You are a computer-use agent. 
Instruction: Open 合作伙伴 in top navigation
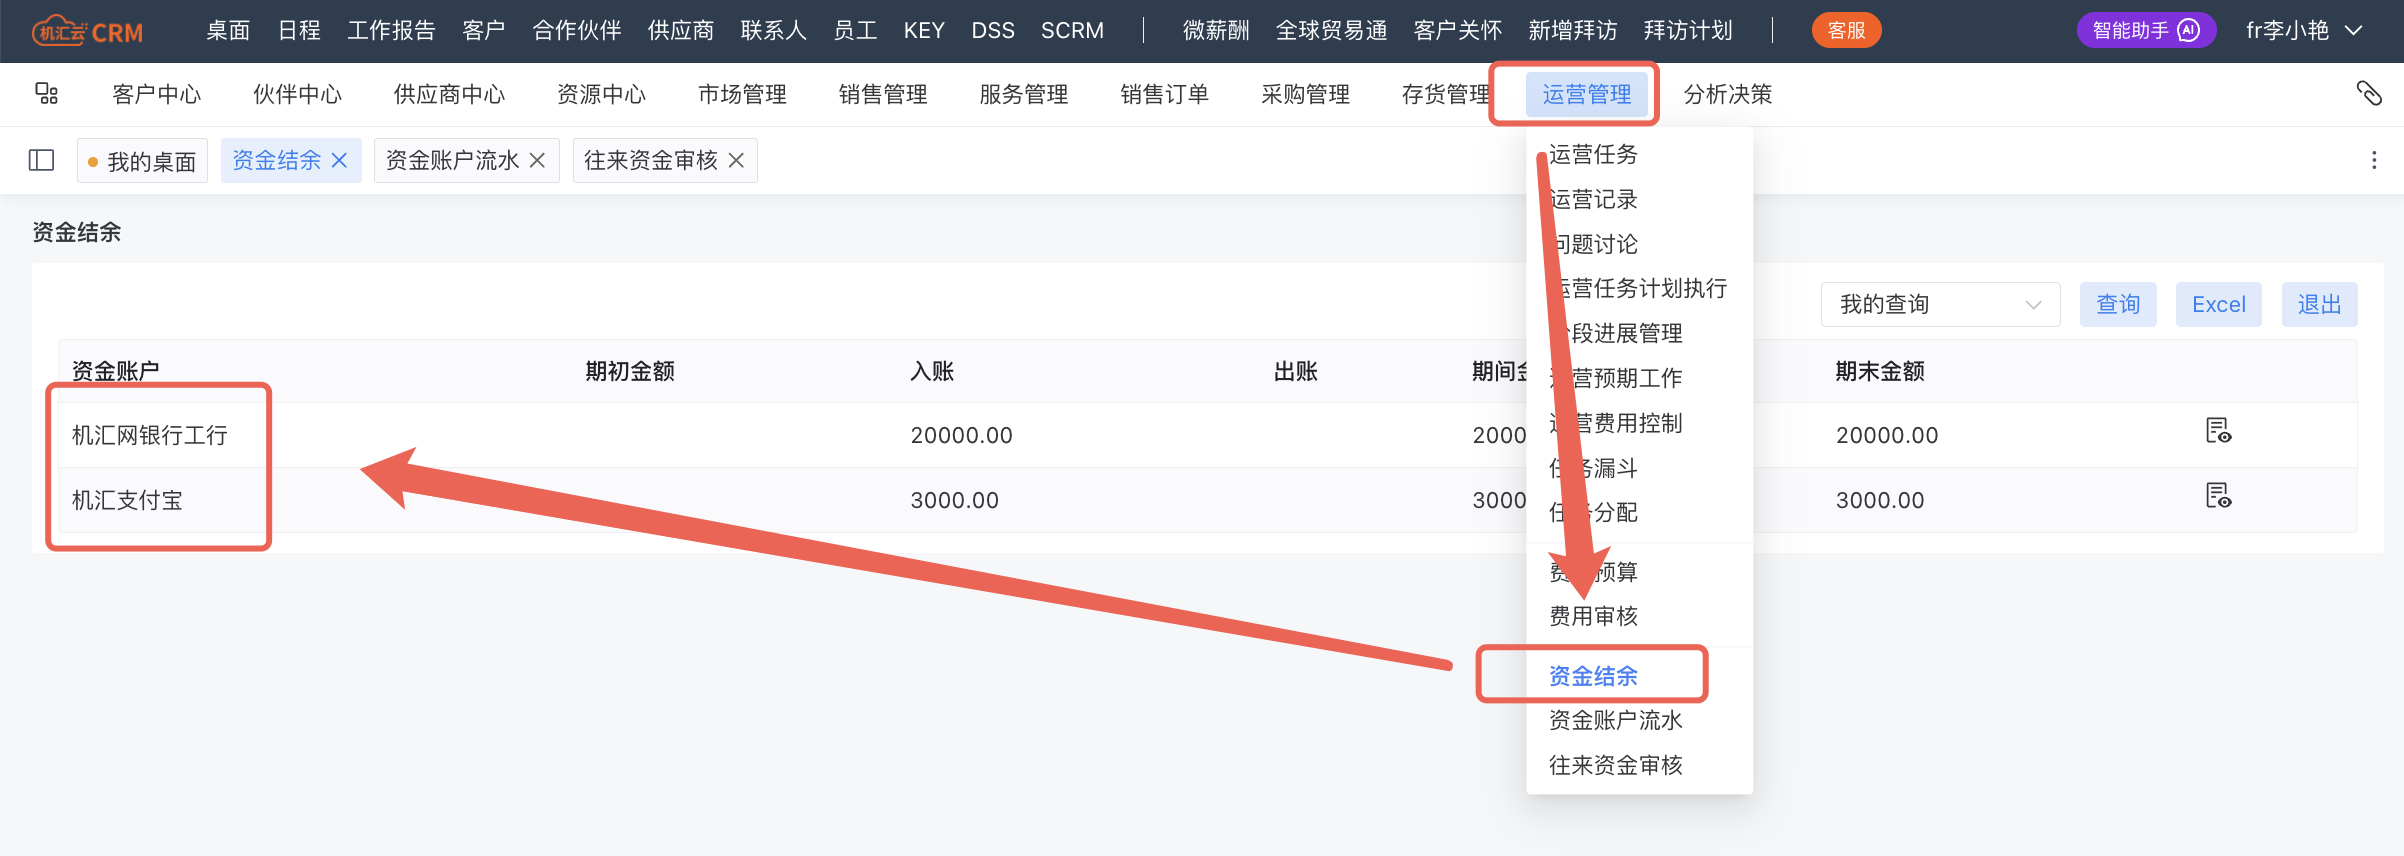[x=577, y=31]
